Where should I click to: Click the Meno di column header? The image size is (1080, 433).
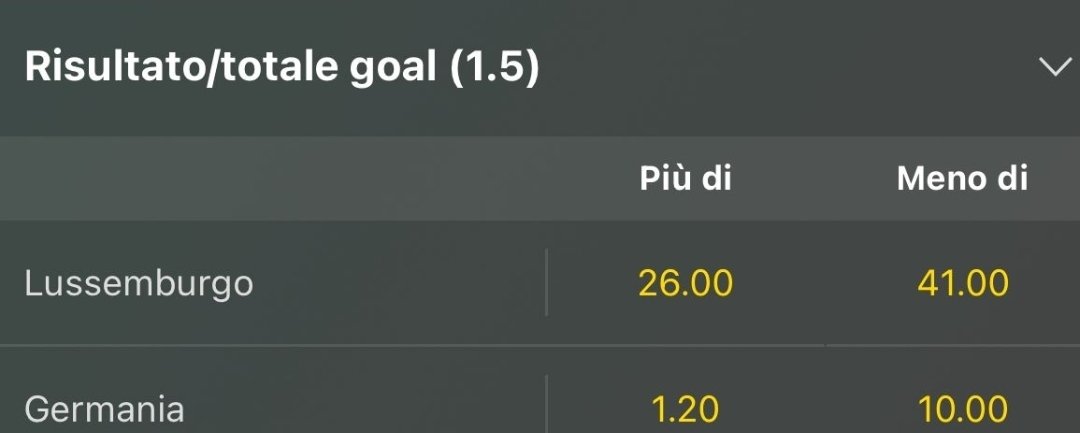point(962,179)
